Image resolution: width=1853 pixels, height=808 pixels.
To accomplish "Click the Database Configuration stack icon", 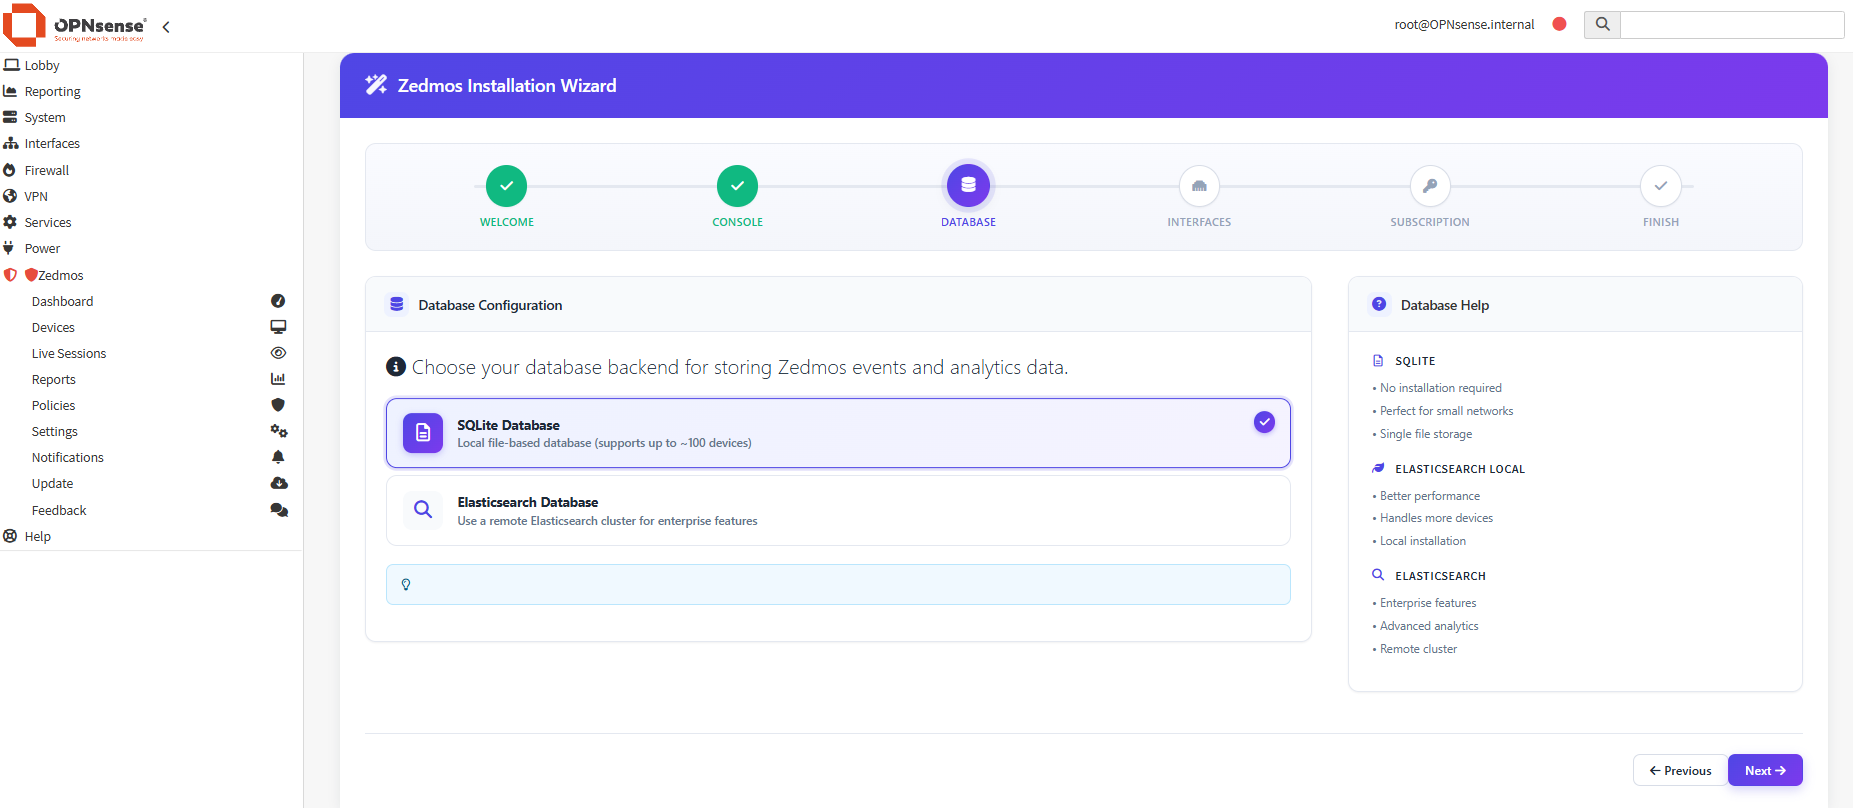I will [397, 304].
